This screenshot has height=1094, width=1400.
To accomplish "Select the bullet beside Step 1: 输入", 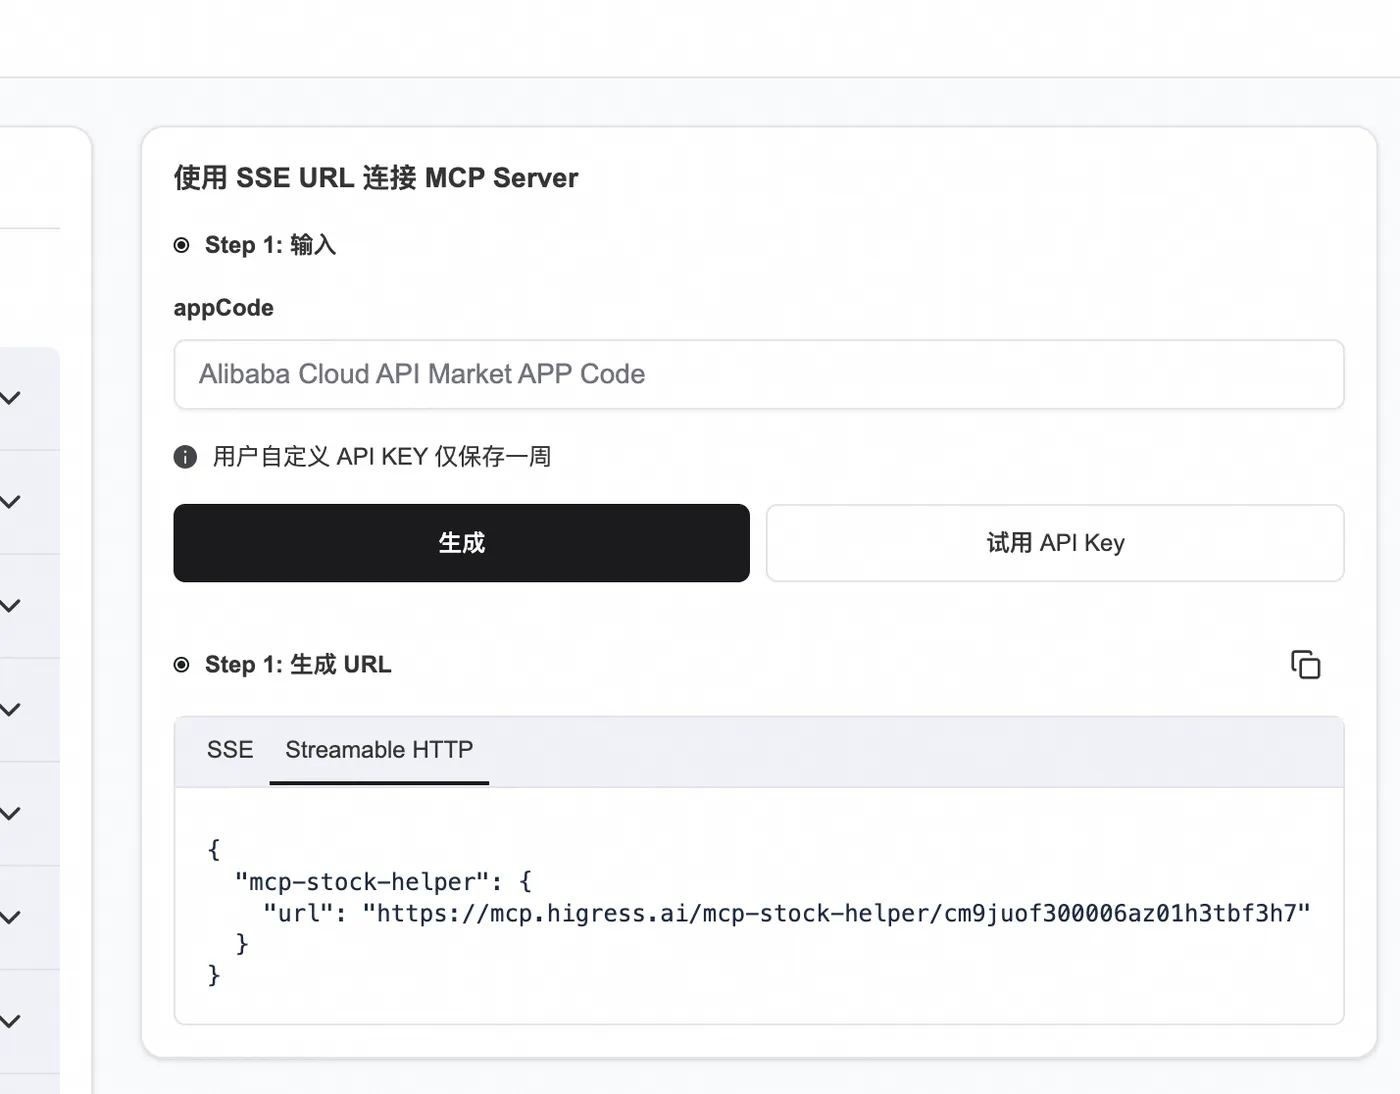I will (181, 245).
